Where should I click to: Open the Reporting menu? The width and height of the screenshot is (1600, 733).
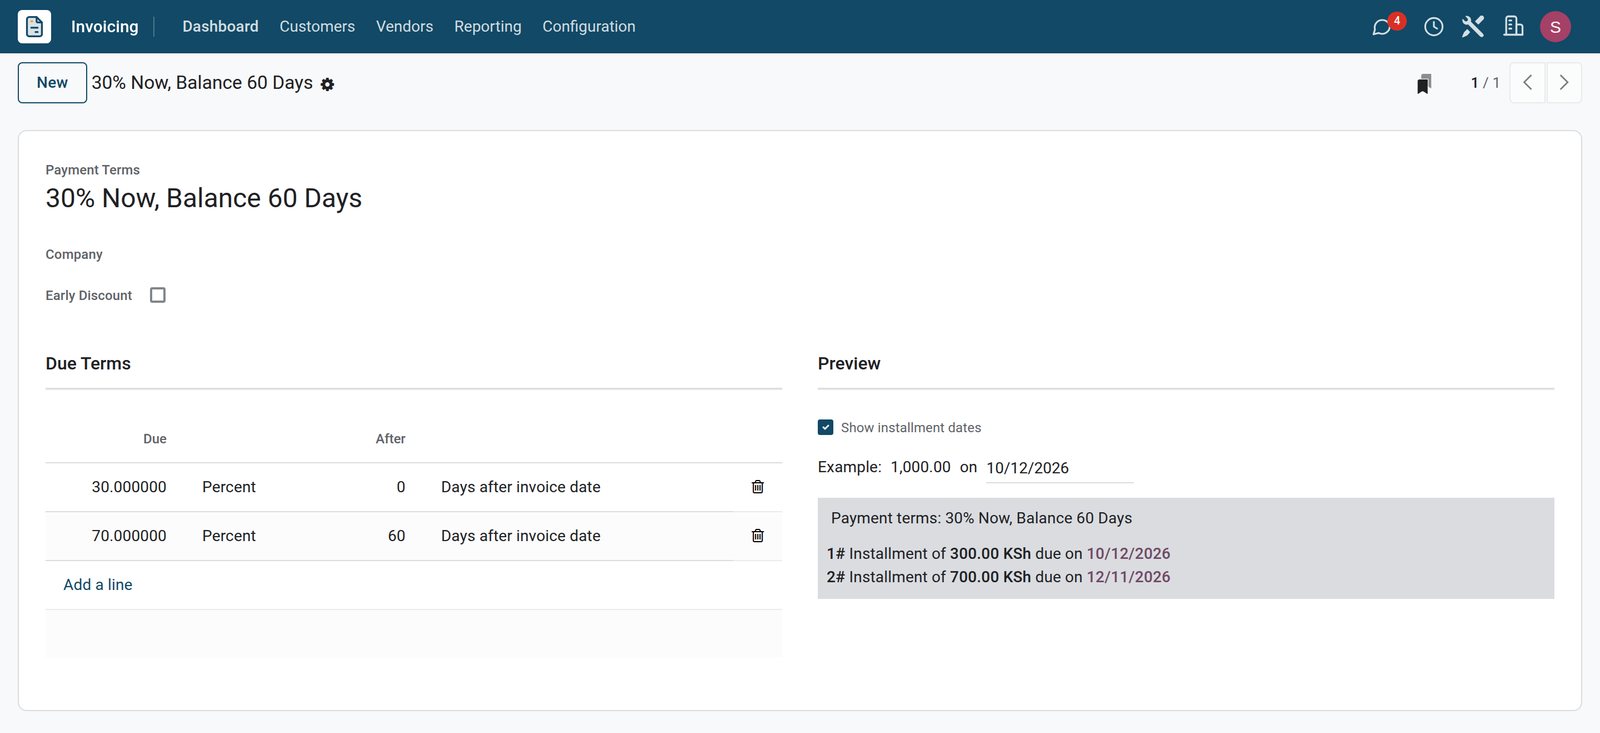click(488, 27)
